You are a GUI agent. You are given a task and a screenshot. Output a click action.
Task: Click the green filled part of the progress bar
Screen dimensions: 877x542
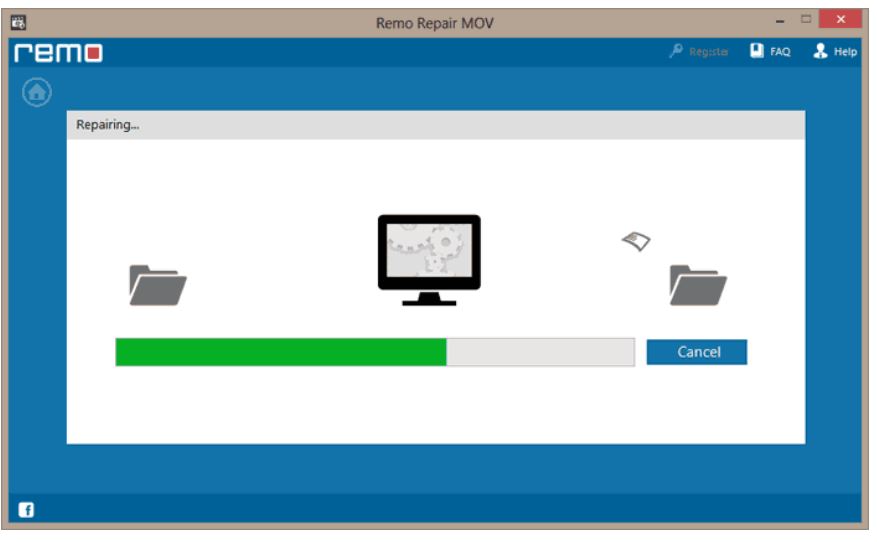pyautogui.click(x=280, y=352)
